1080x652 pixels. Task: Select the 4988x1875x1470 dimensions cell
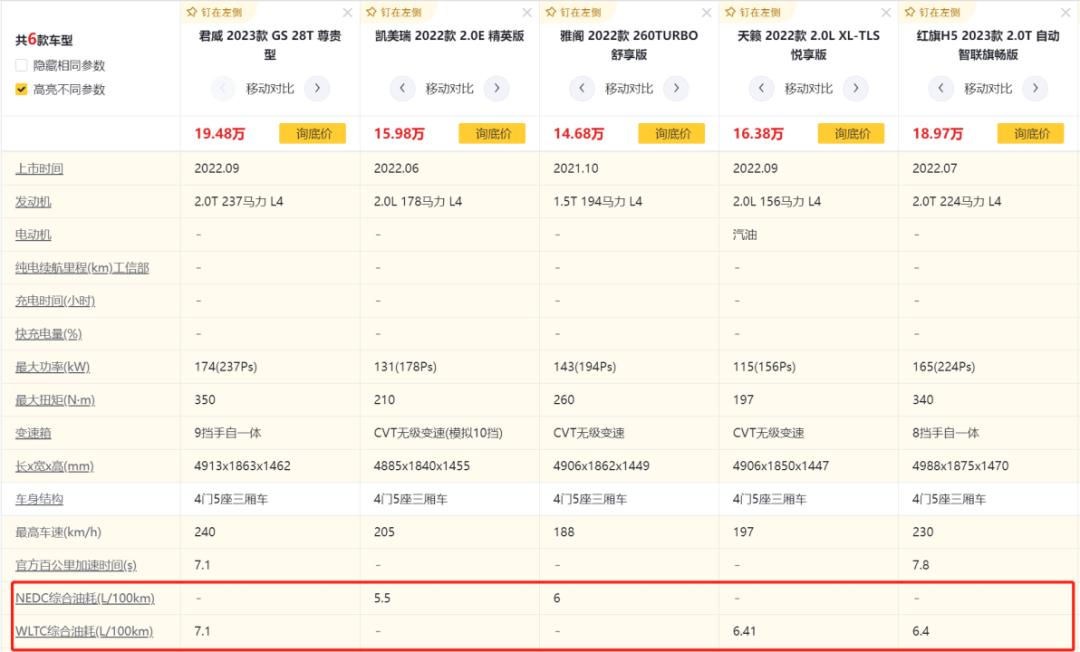960,466
